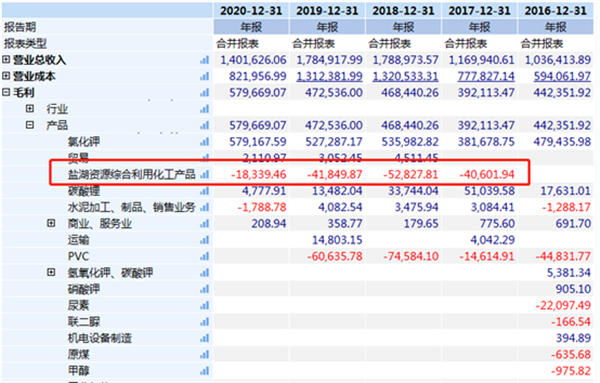Select 碳酸锂 product label
Viewport: 600px width, 383px height.
pyautogui.click(x=84, y=191)
